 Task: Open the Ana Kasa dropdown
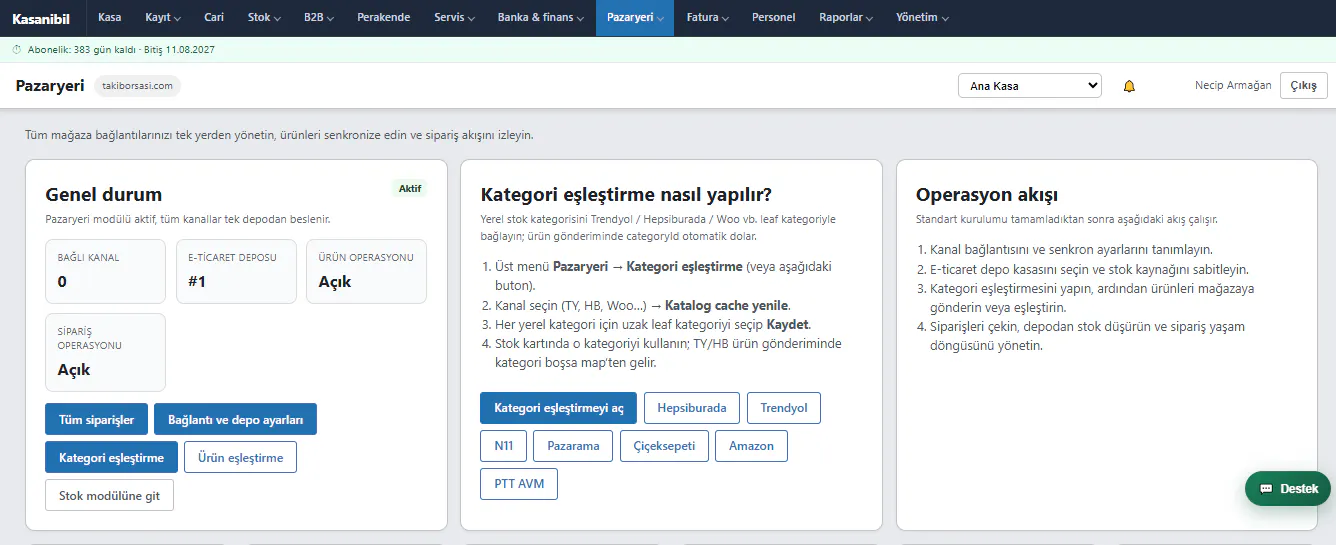tap(1029, 86)
